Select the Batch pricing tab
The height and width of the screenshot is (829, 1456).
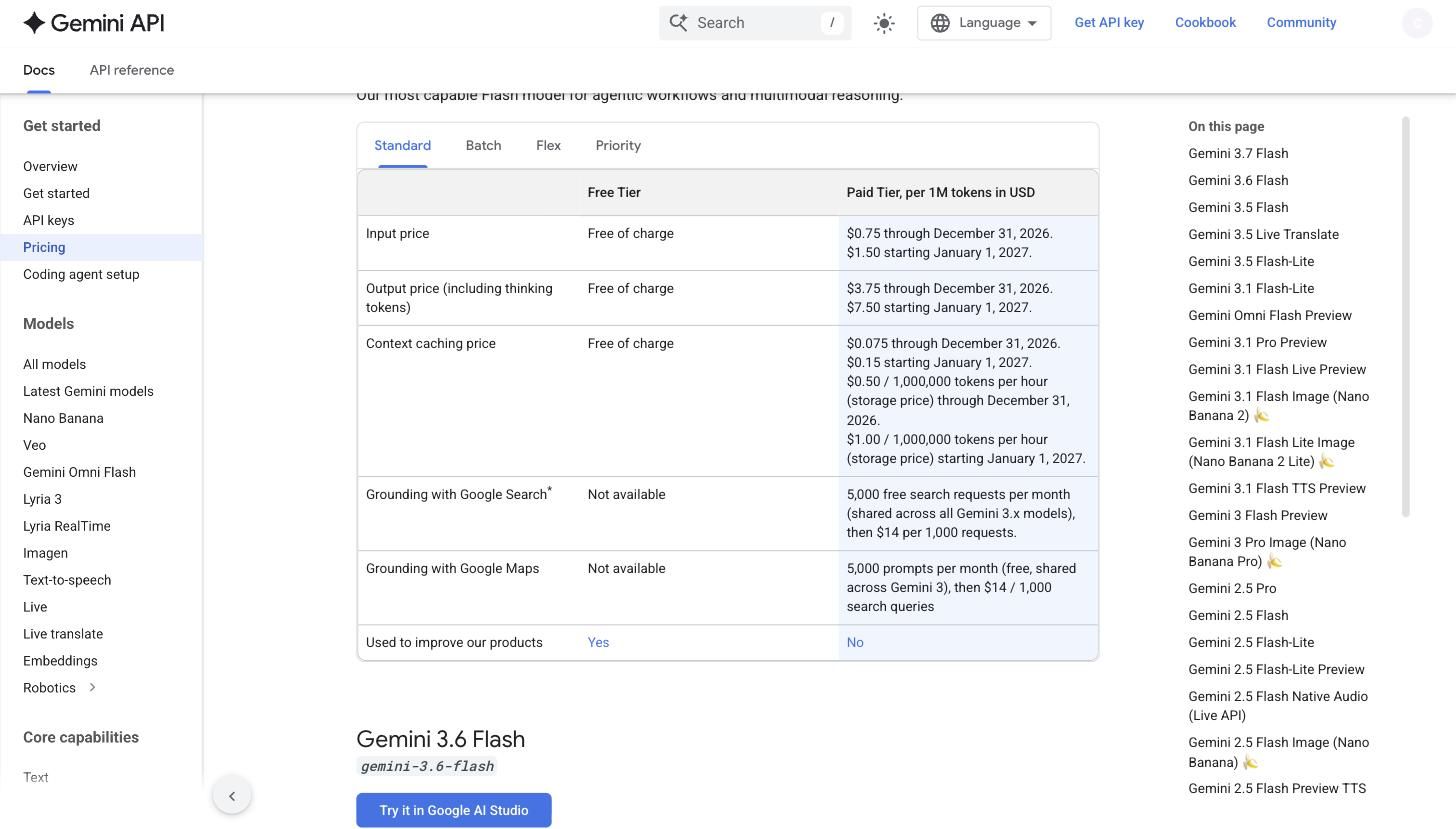point(483,146)
